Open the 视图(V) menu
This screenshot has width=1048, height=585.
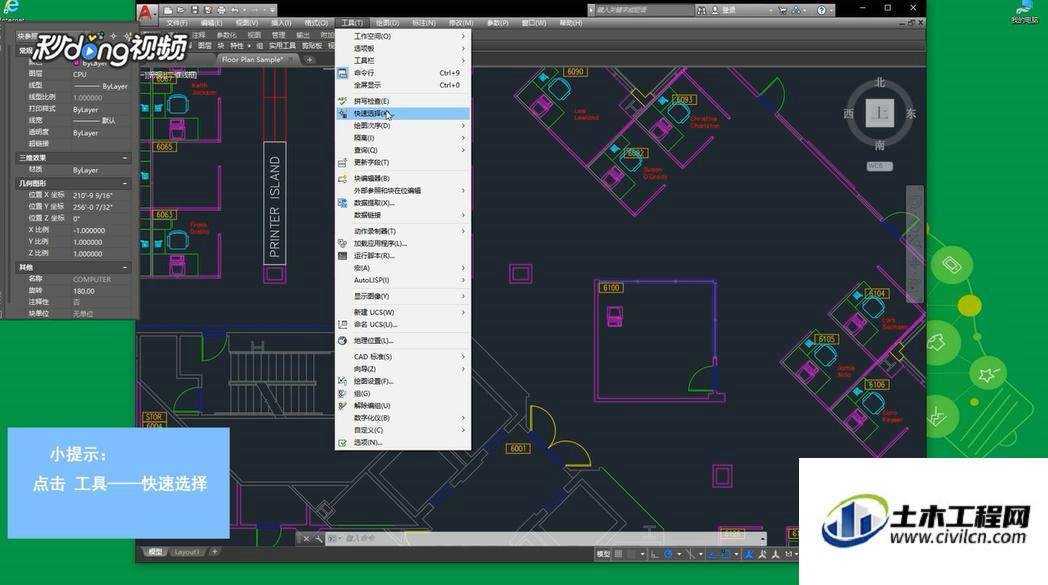pos(247,23)
